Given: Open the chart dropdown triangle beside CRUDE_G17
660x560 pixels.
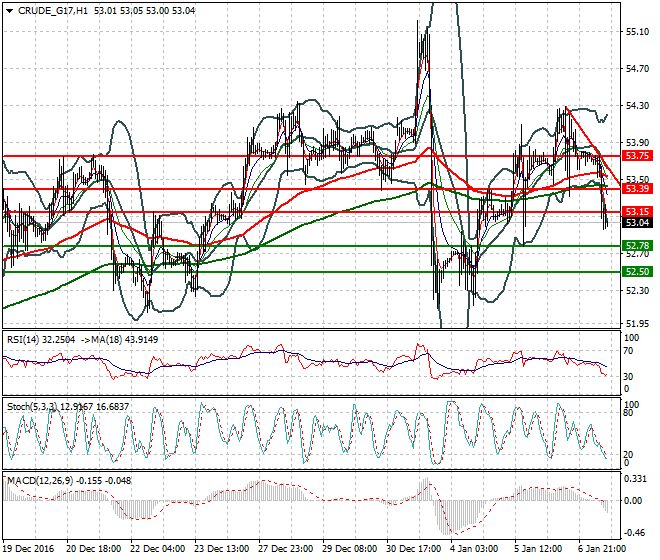Looking at the screenshot, I should pyautogui.click(x=10, y=11).
